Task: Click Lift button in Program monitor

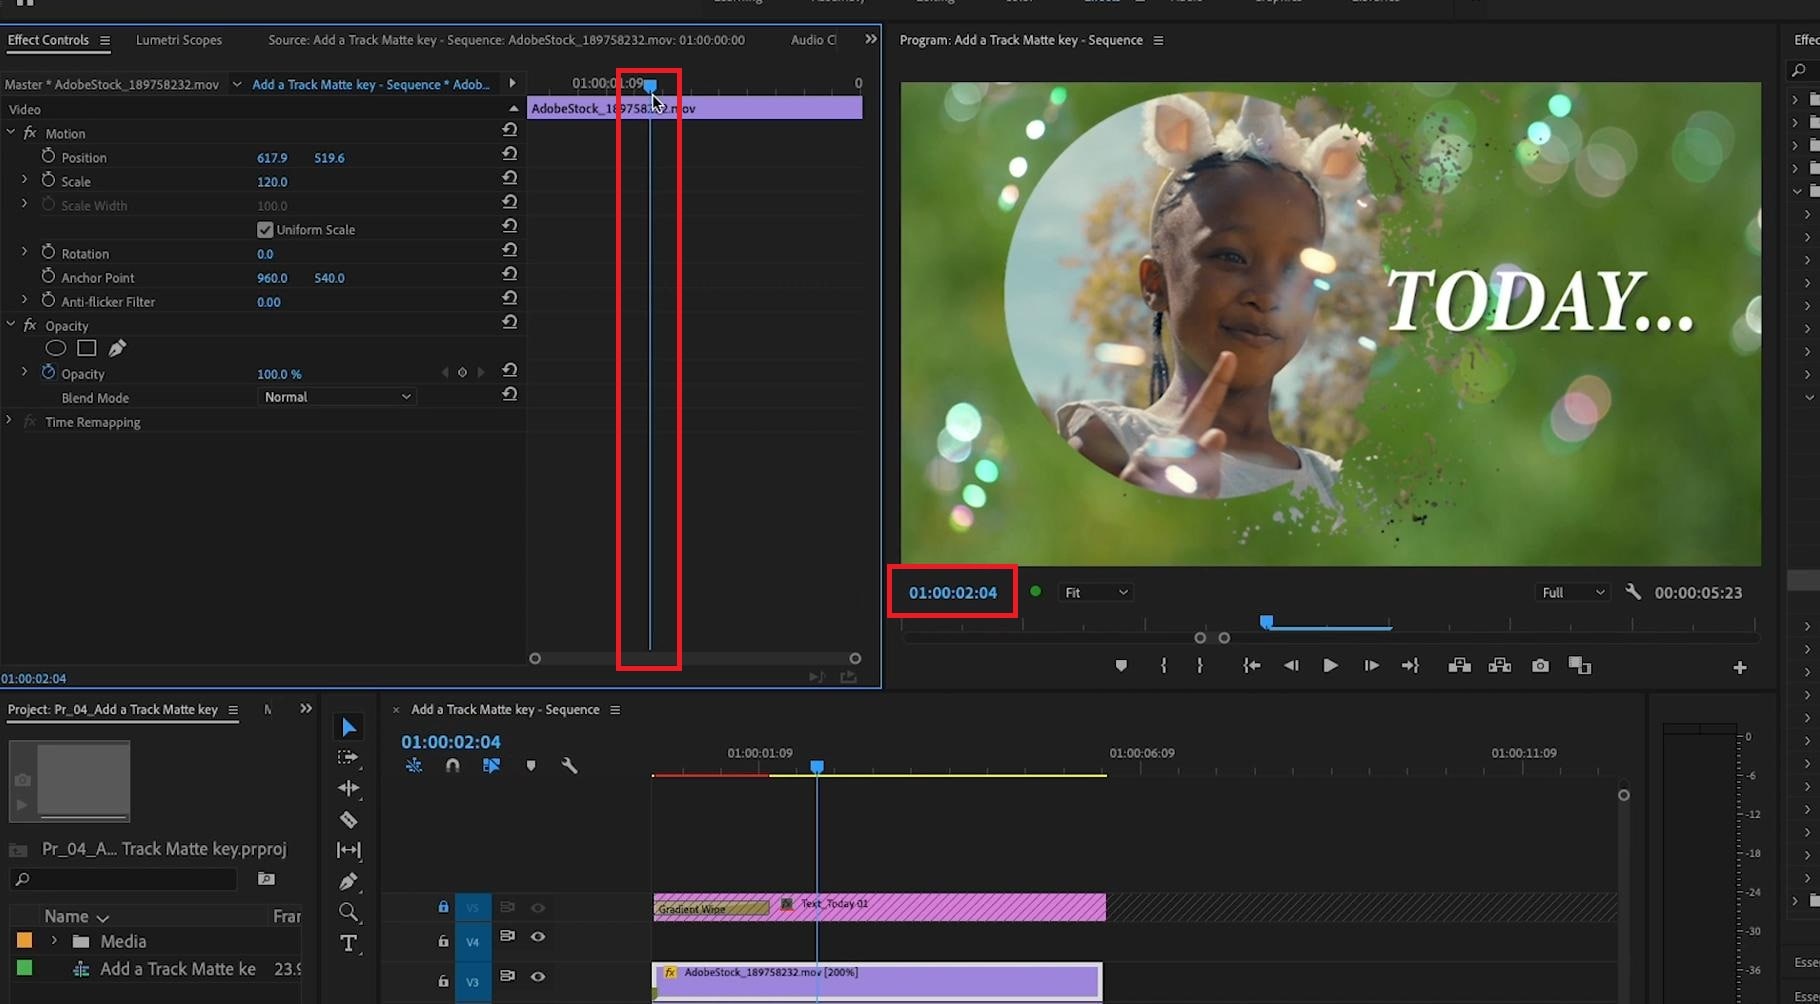Action: pyautogui.click(x=1459, y=666)
